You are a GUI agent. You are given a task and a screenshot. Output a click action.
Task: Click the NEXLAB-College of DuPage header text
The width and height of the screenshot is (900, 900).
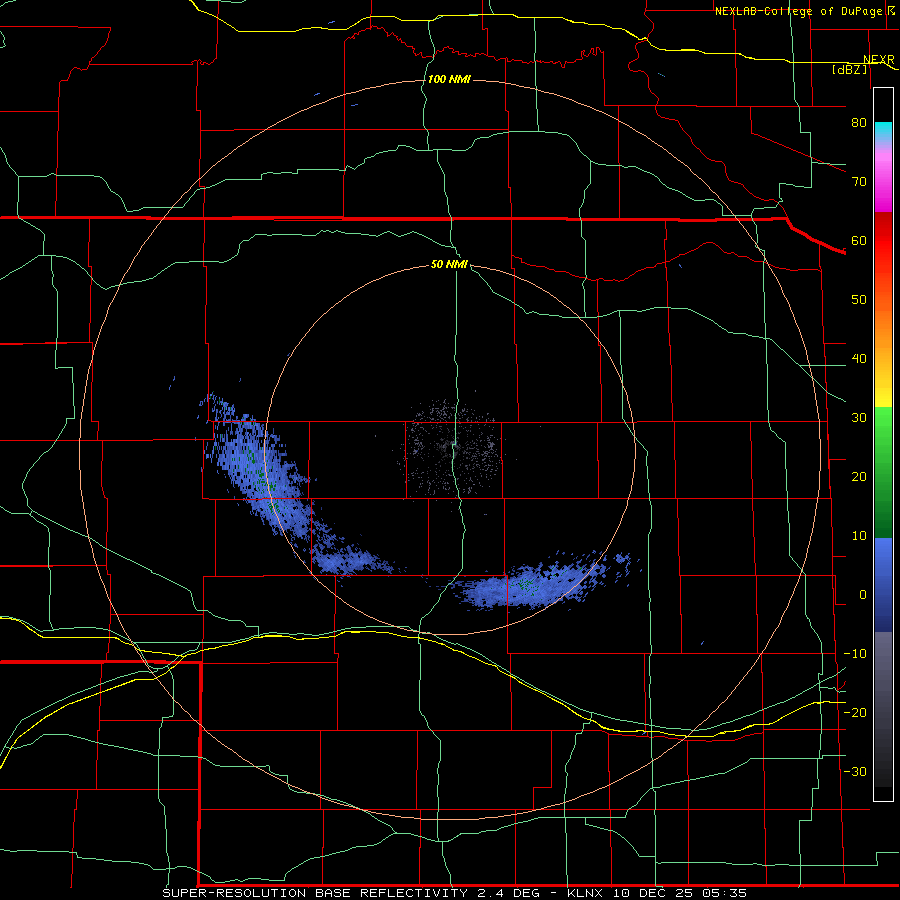click(x=798, y=11)
